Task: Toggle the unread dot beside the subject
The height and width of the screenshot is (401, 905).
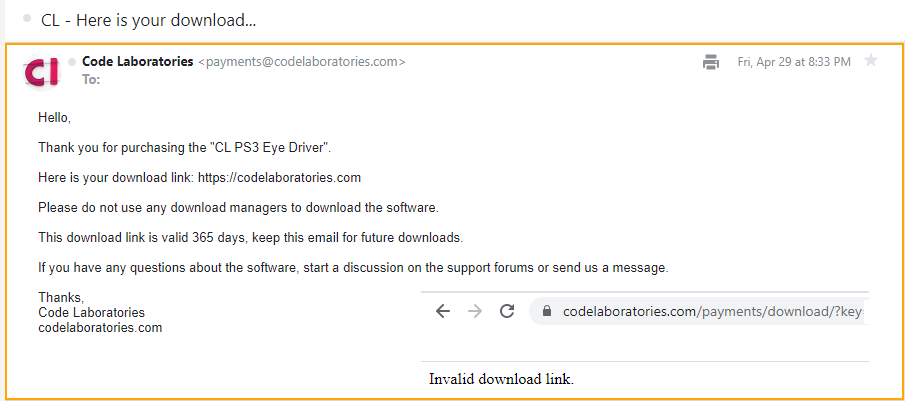Action: pyautogui.click(x=27, y=19)
